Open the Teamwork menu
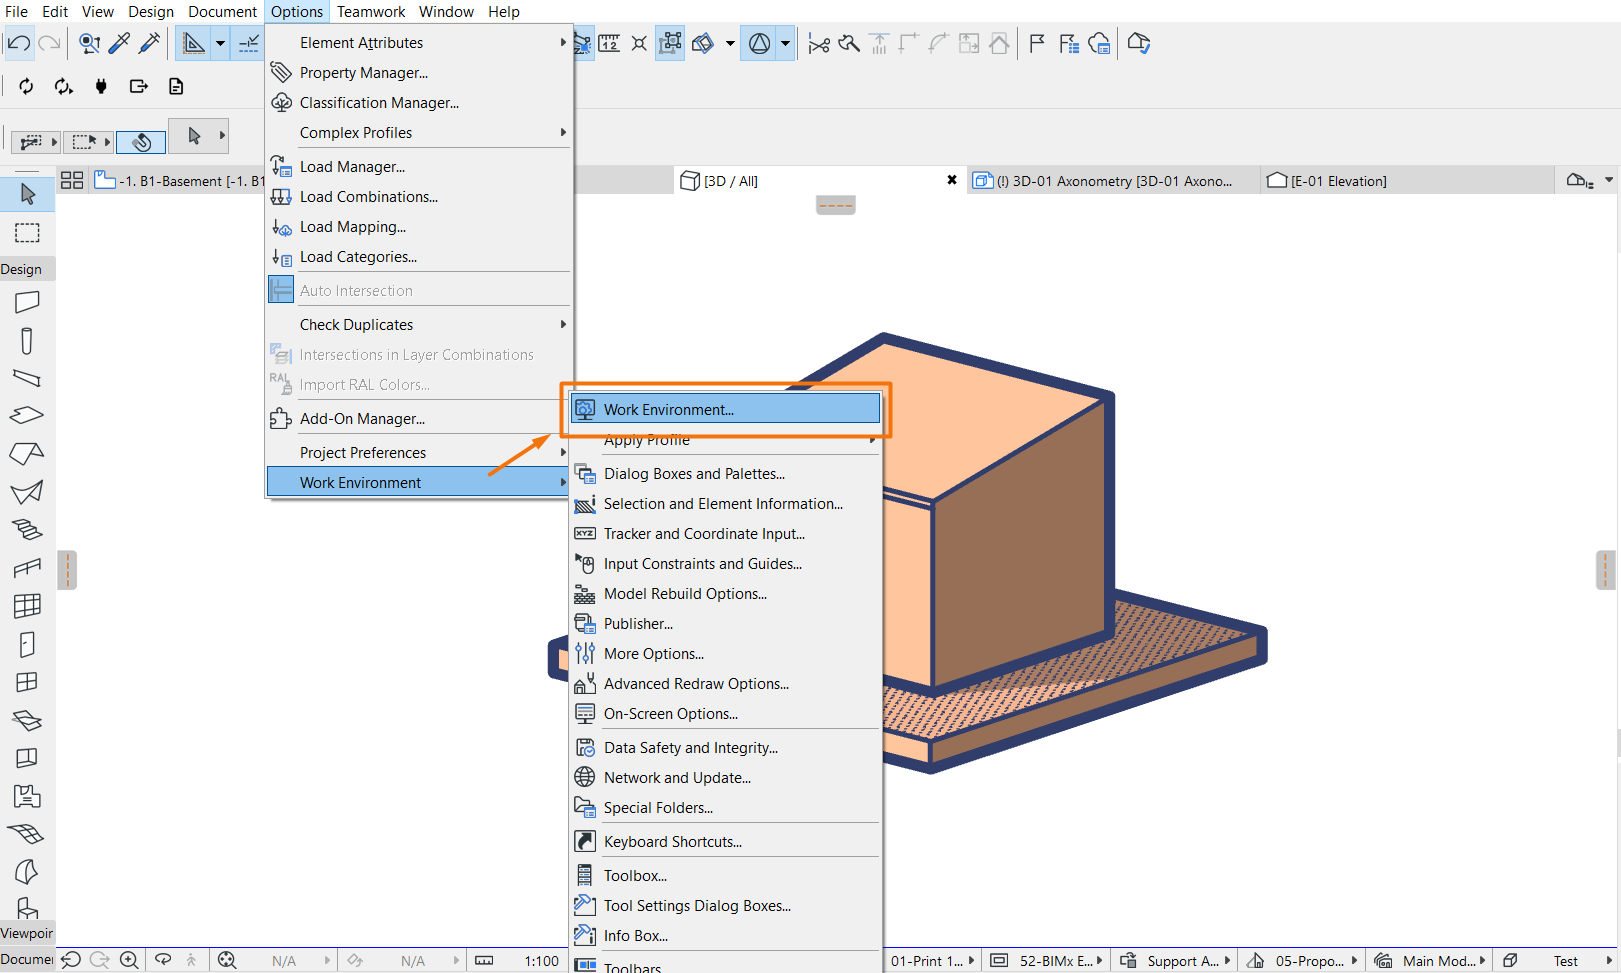 click(x=370, y=12)
